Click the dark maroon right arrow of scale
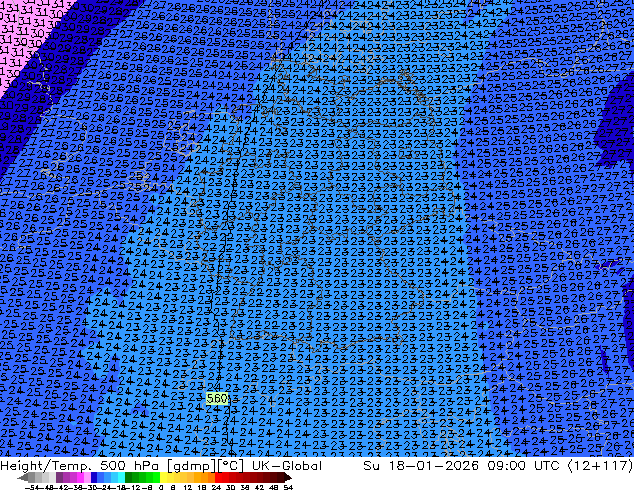 [288, 478]
